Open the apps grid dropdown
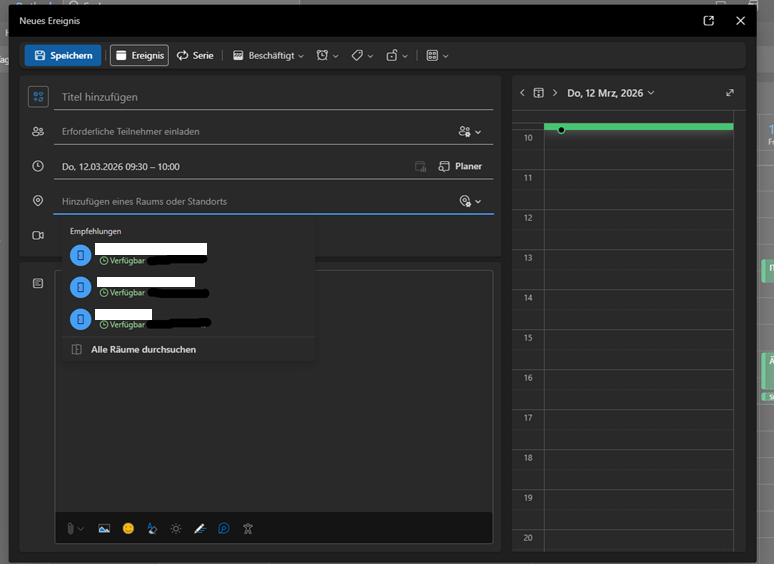Screen dimensions: 774x564 pos(437,55)
